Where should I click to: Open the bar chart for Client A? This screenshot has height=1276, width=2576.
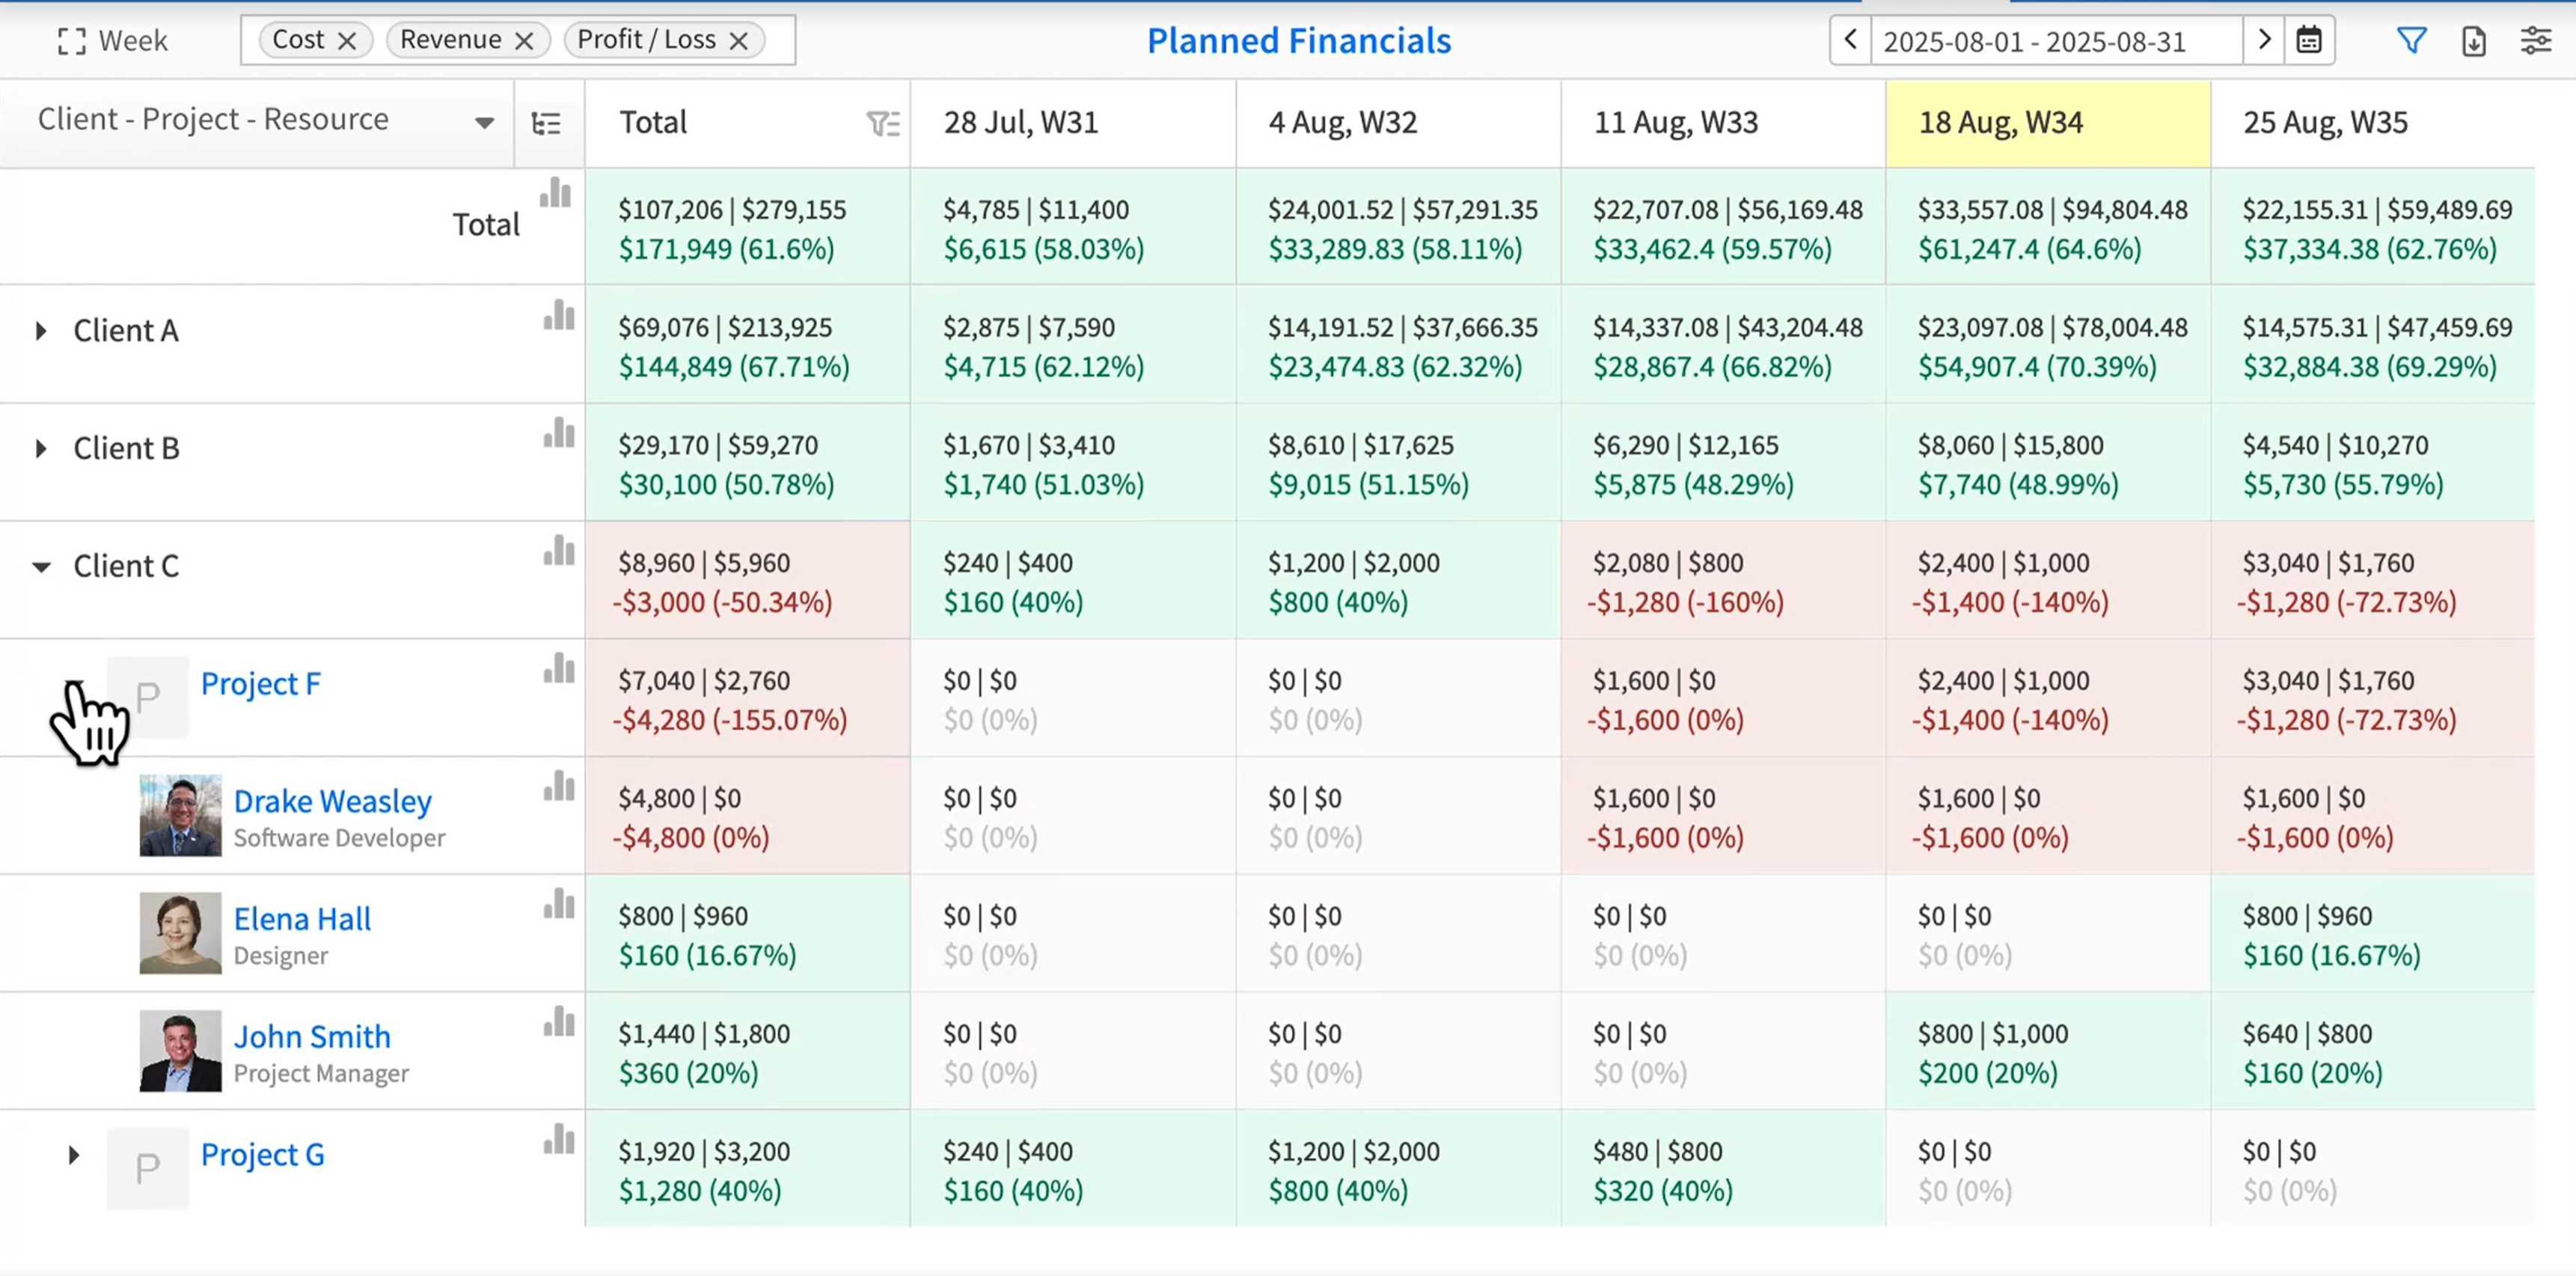click(x=559, y=316)
